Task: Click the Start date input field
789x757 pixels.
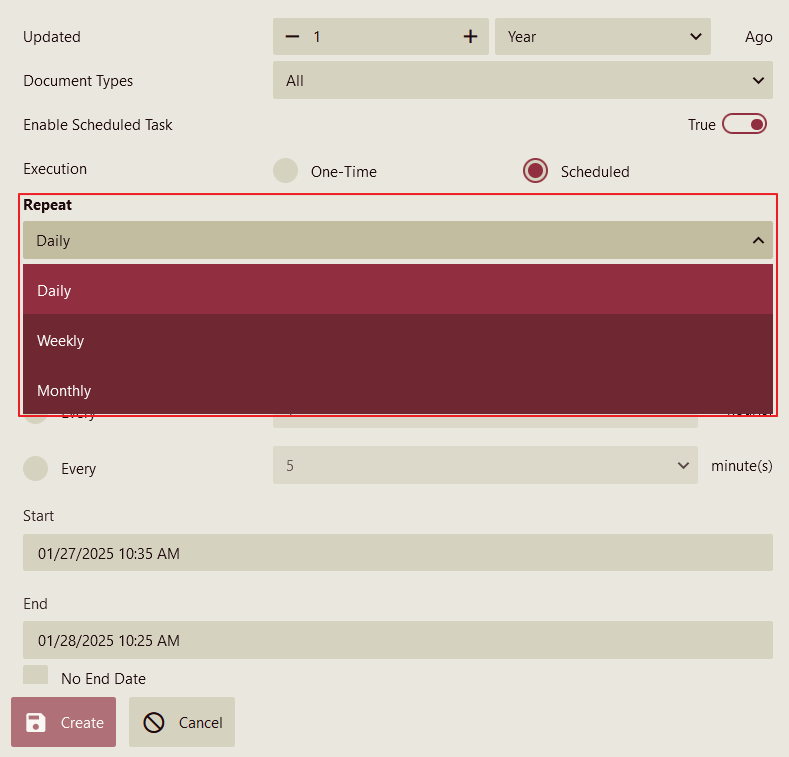Action: coord(397,553)
